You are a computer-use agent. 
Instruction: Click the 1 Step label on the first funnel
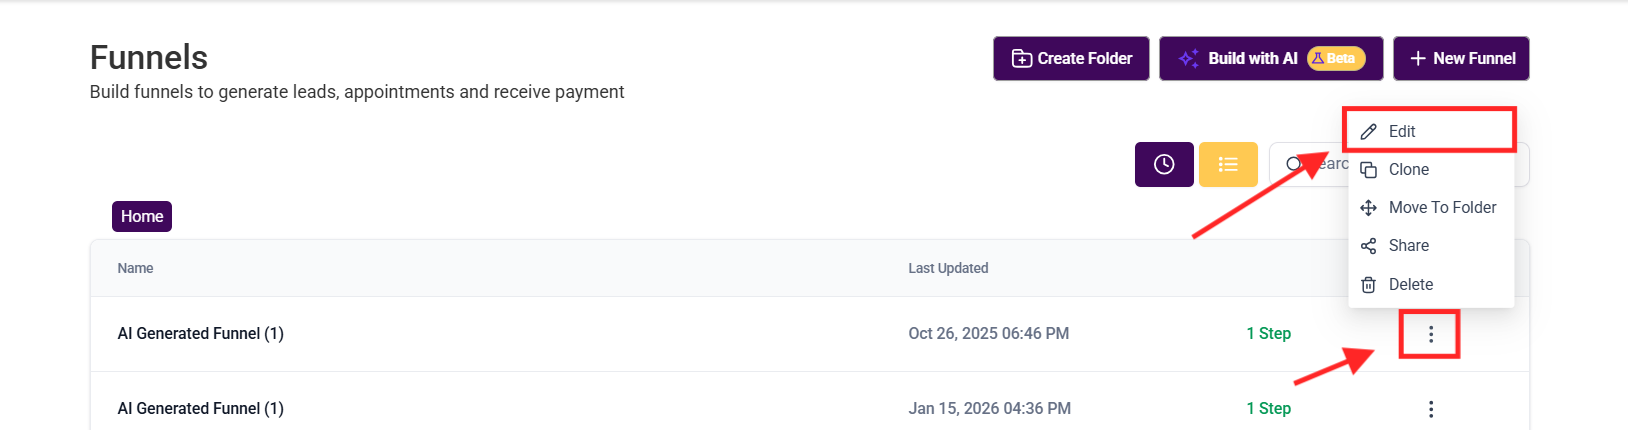tap(1268, 334)
